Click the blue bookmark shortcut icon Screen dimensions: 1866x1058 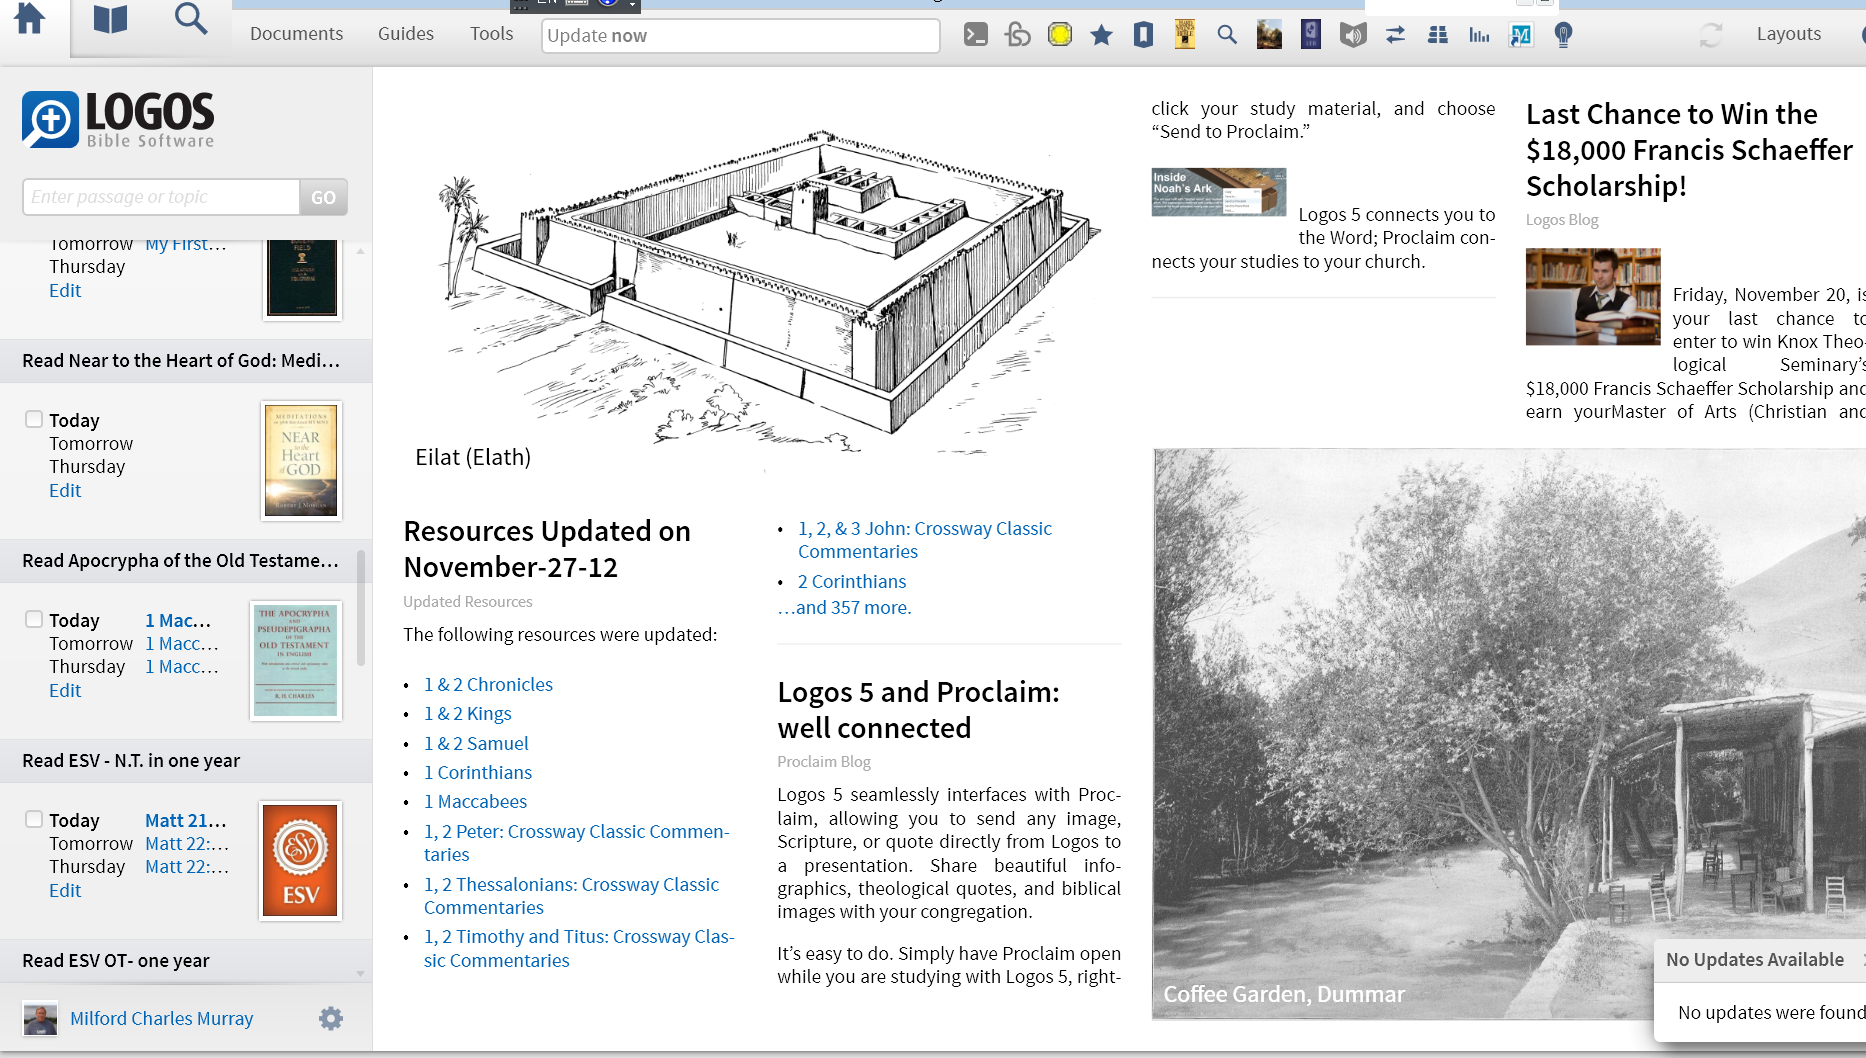[1143, 35]
